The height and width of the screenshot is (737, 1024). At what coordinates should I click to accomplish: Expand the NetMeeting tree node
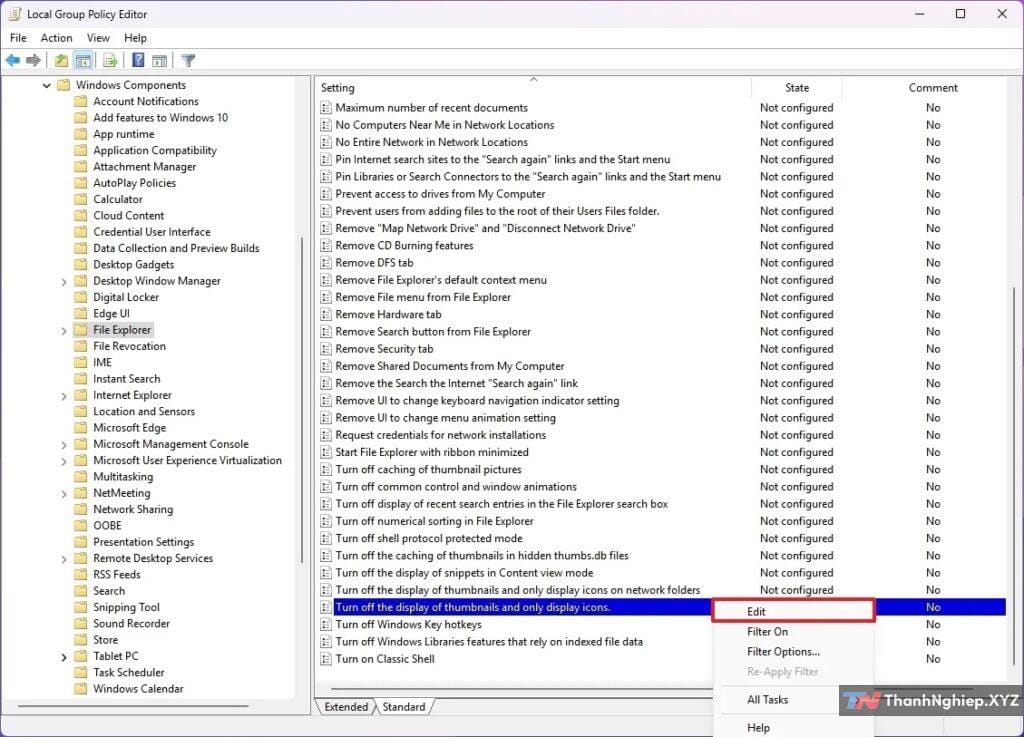tap(64, 494)
